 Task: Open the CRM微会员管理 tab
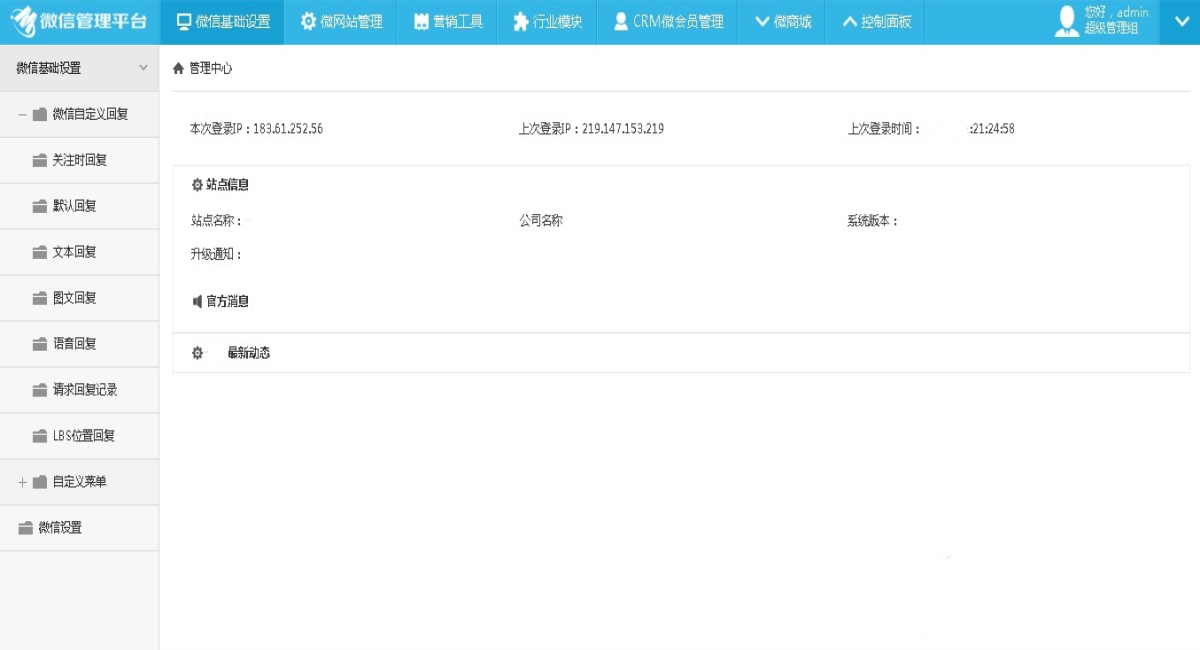[668, 22]
